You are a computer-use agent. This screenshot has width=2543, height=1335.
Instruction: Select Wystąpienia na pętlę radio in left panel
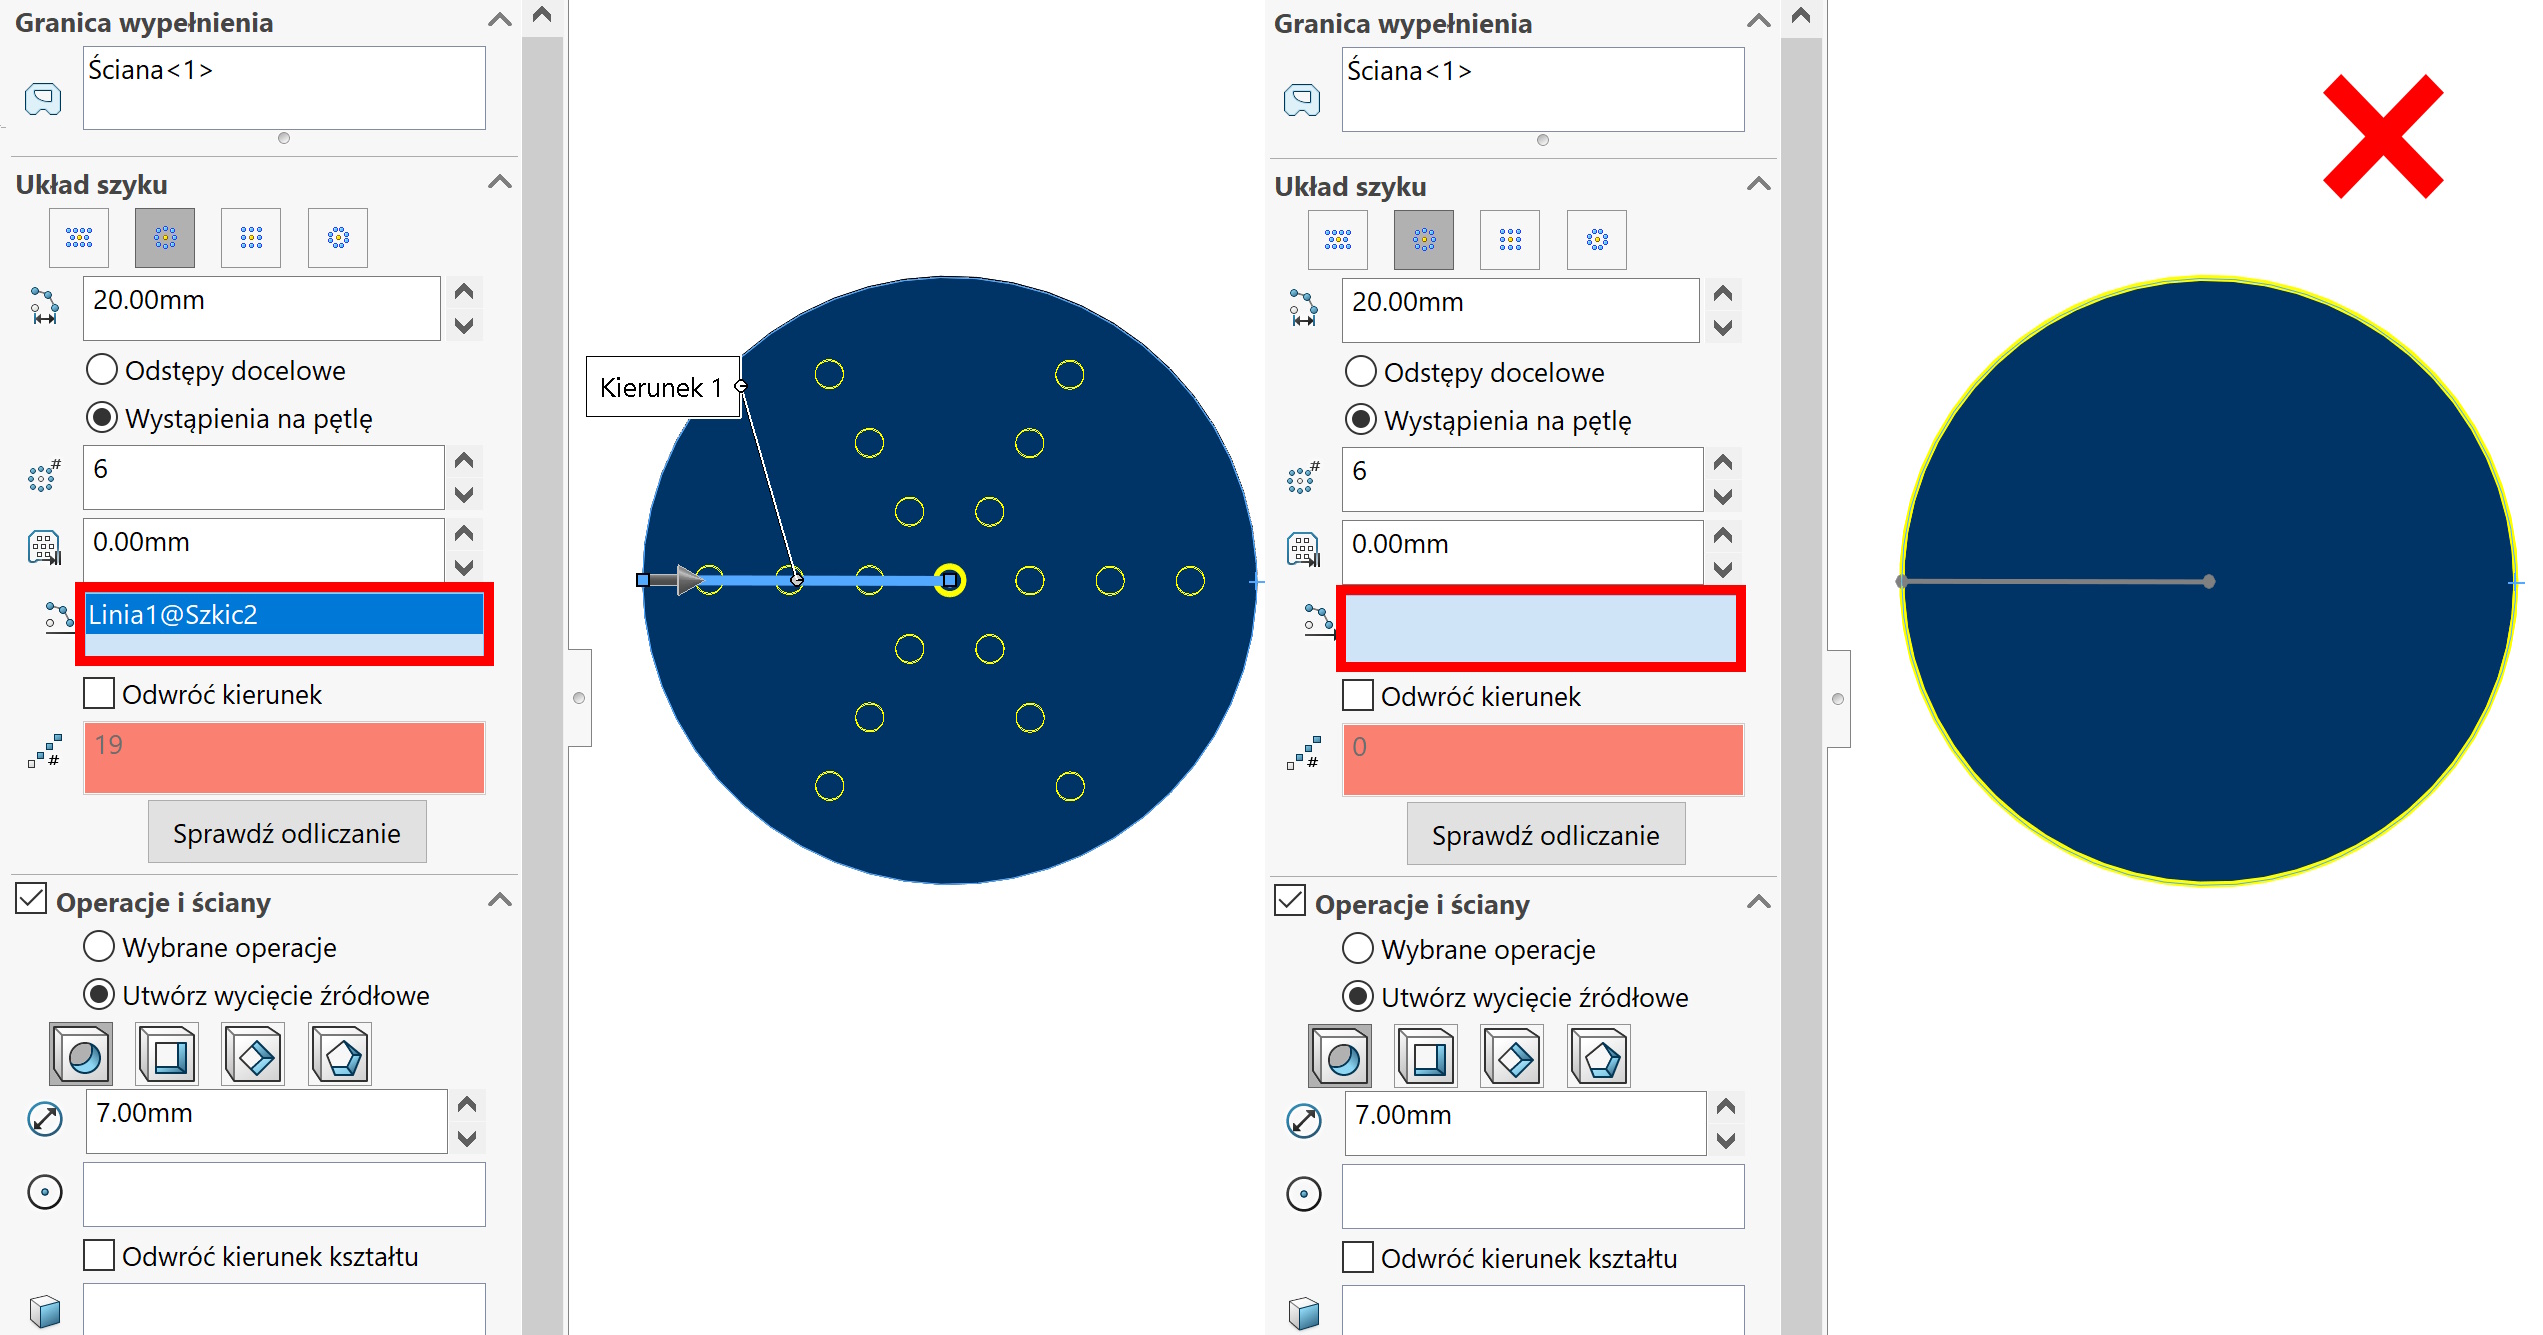click(102, 418)
